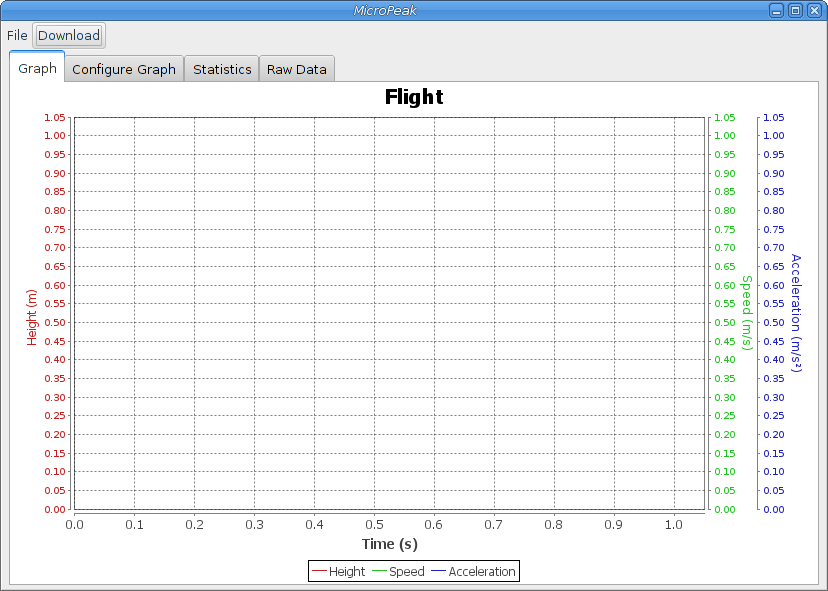Show the Raw Data tab
The image size is (828, 591).
(297, 69)
